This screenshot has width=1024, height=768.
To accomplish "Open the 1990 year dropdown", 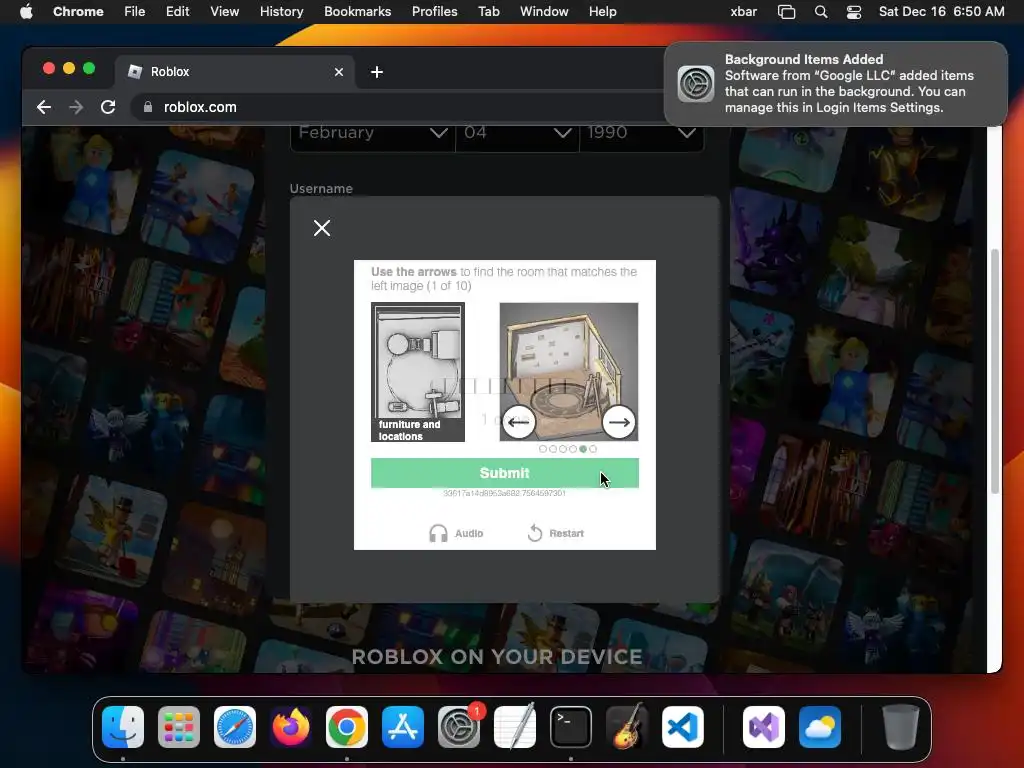I will 641,133.
